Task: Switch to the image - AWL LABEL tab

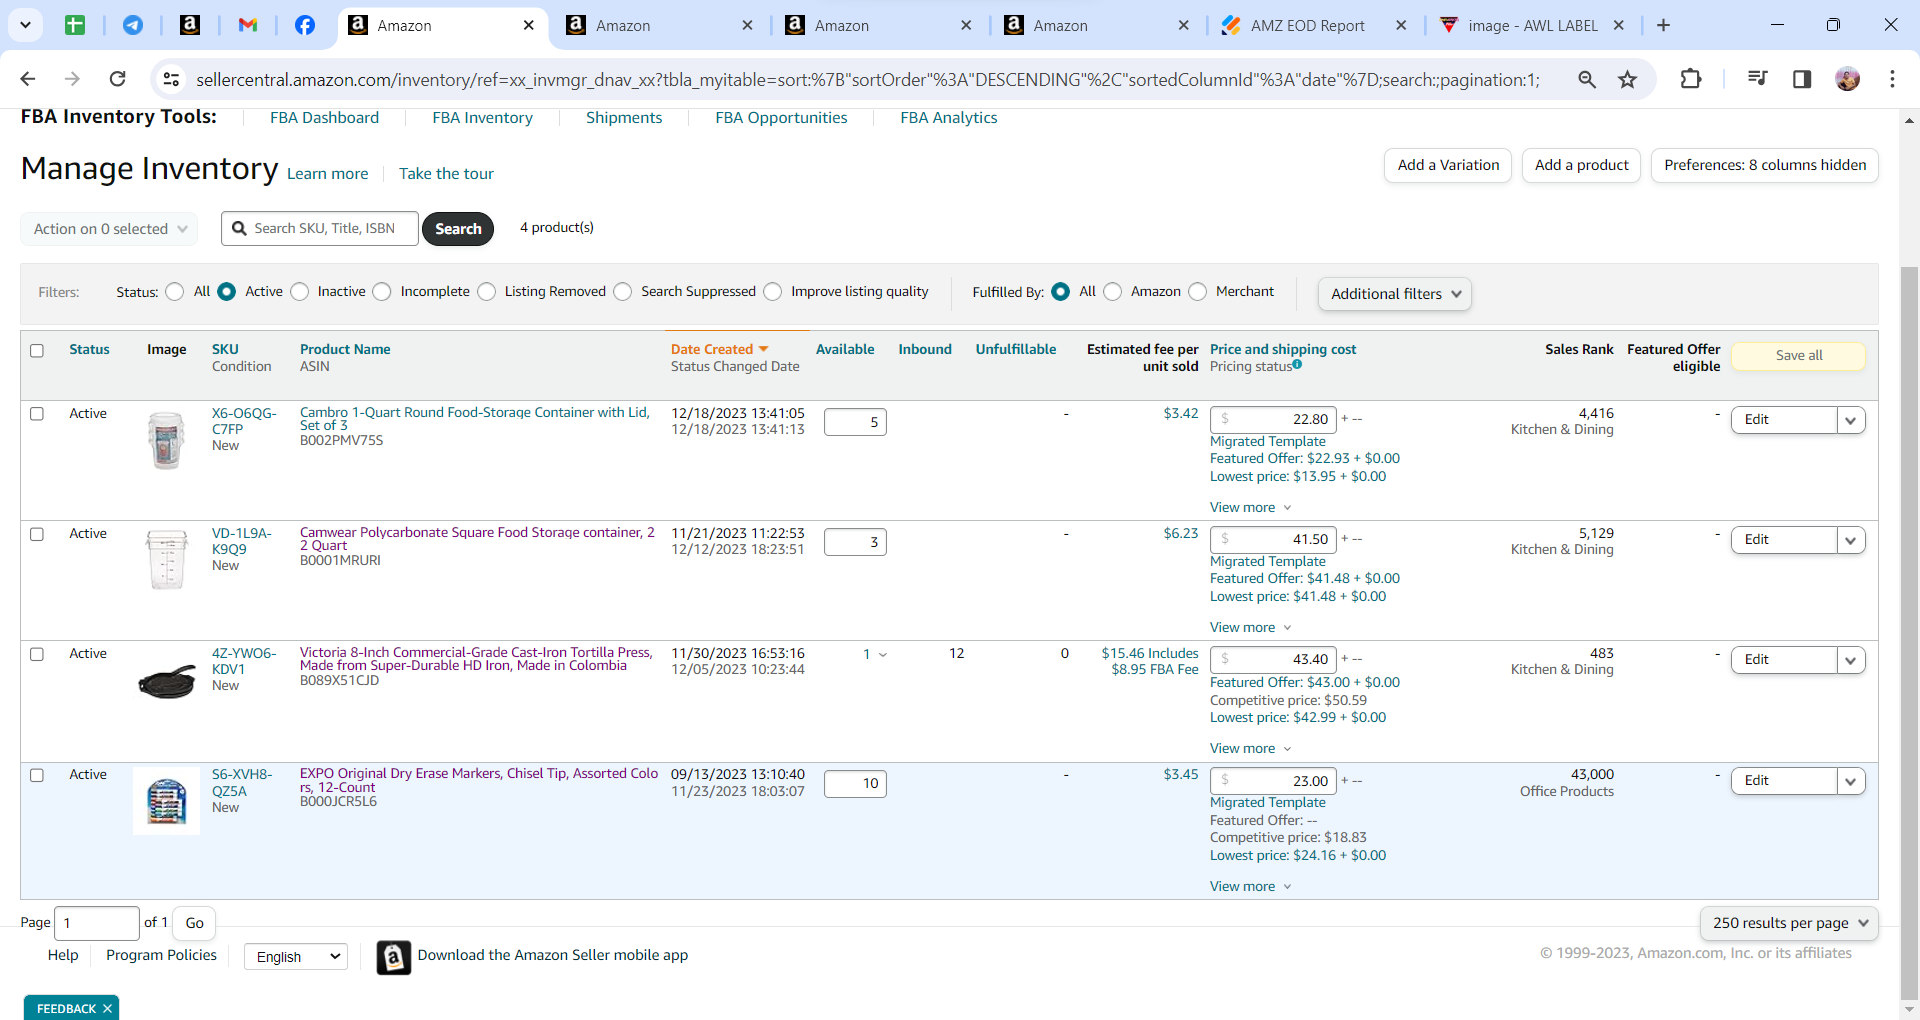Action: coord(1532,25)
